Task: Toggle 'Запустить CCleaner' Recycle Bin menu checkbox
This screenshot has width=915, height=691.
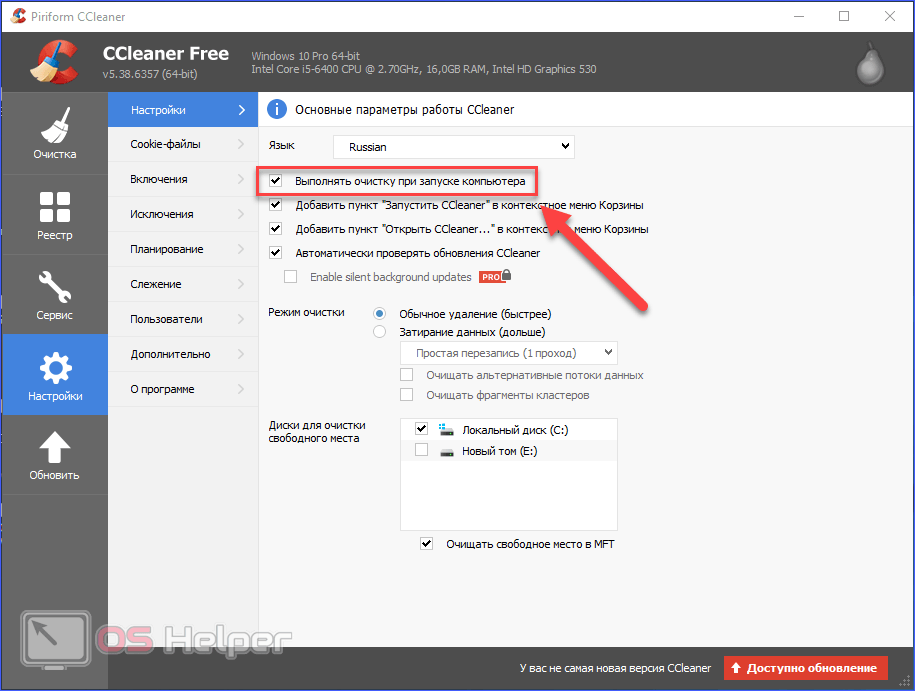Action: [275, 205]
